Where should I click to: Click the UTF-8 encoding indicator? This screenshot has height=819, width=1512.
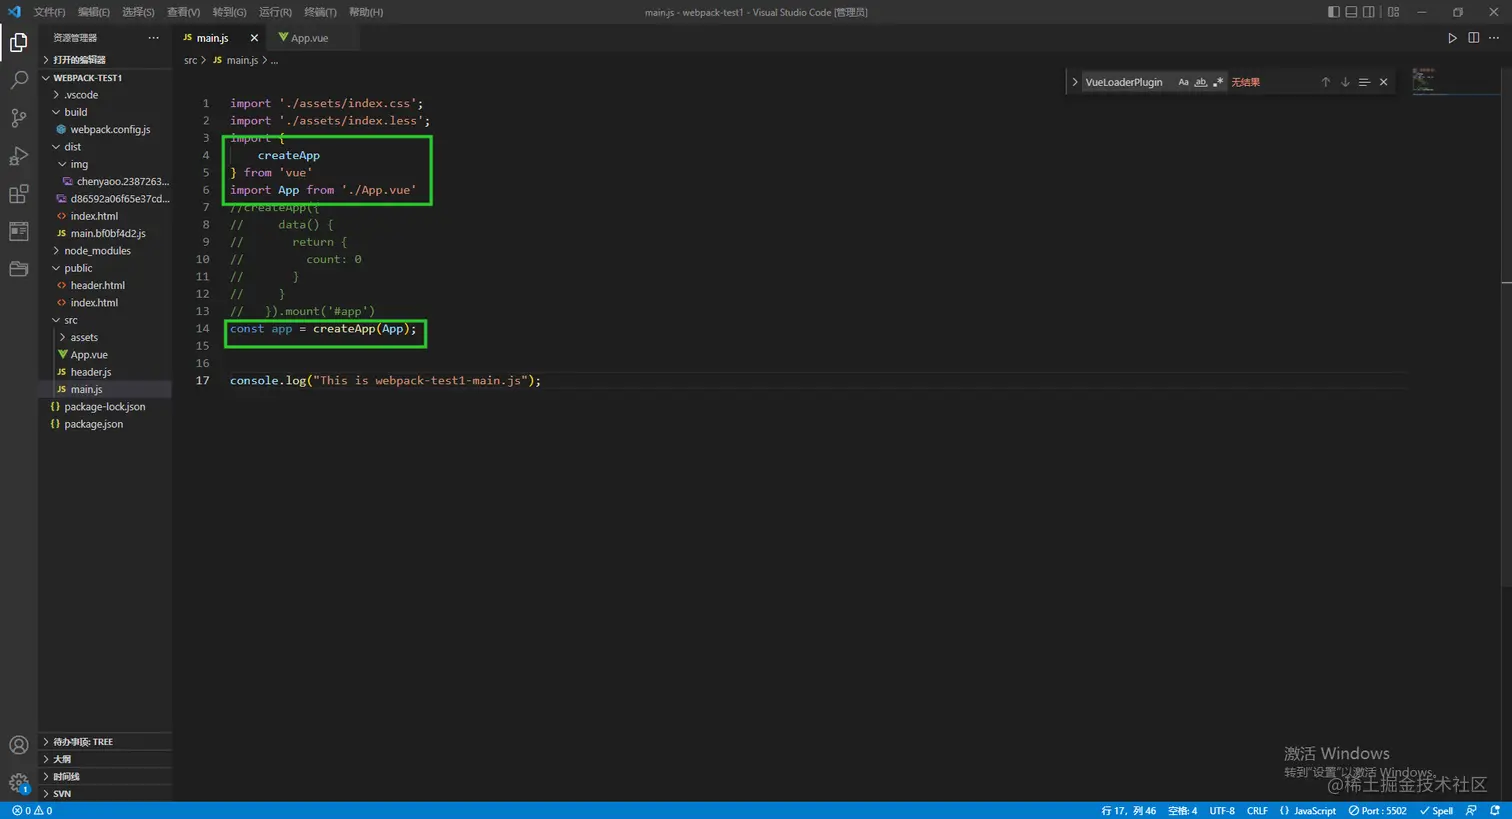1222,811
